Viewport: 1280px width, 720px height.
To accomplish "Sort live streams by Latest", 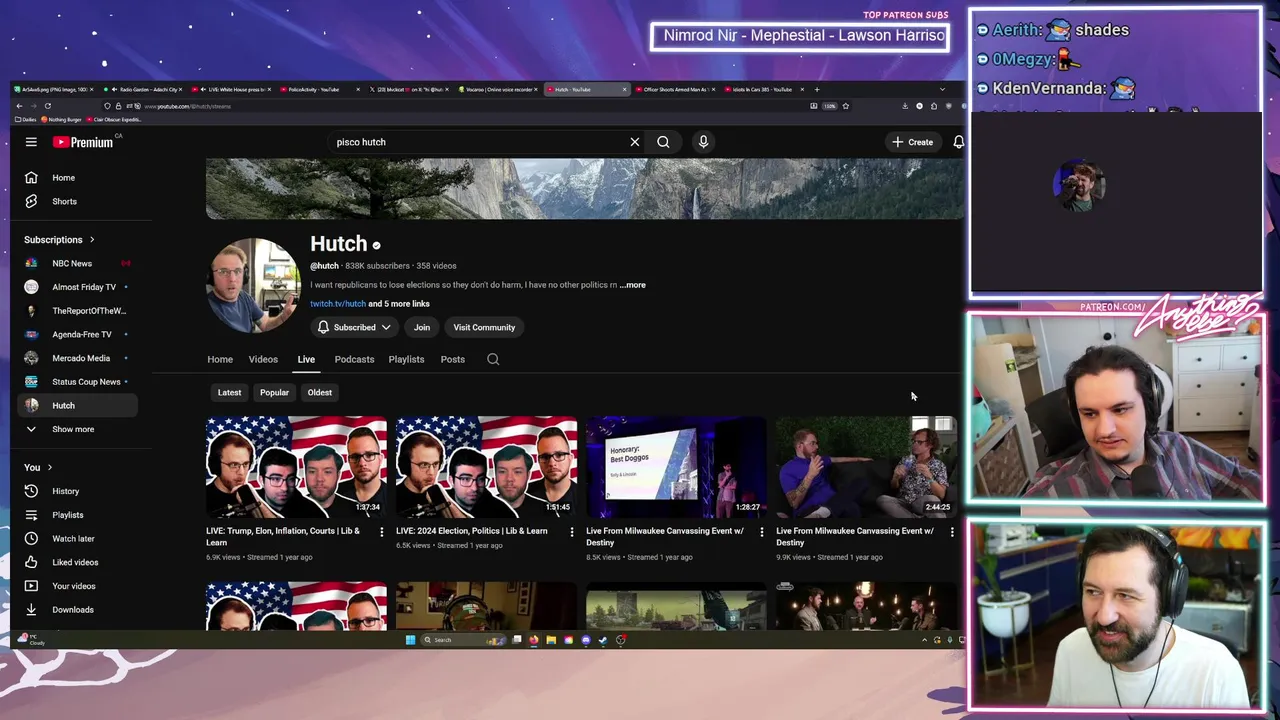I will click(229, 393).
